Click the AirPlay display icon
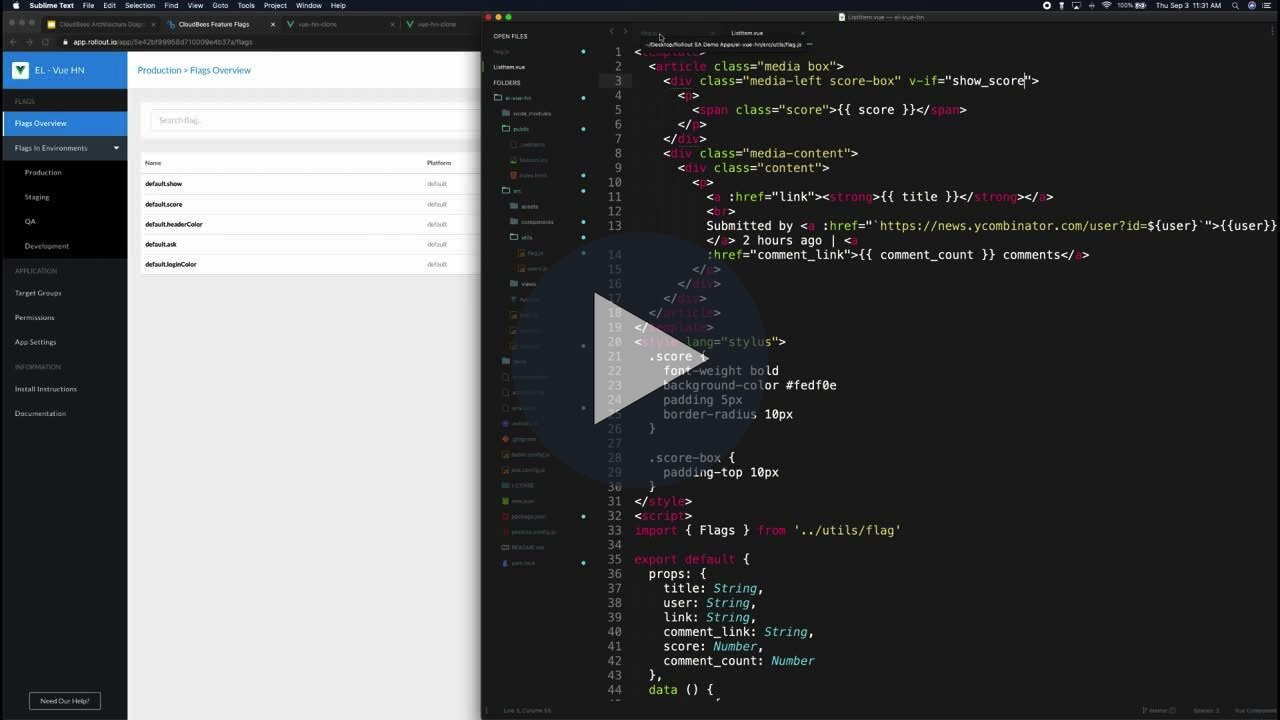 1077,5
